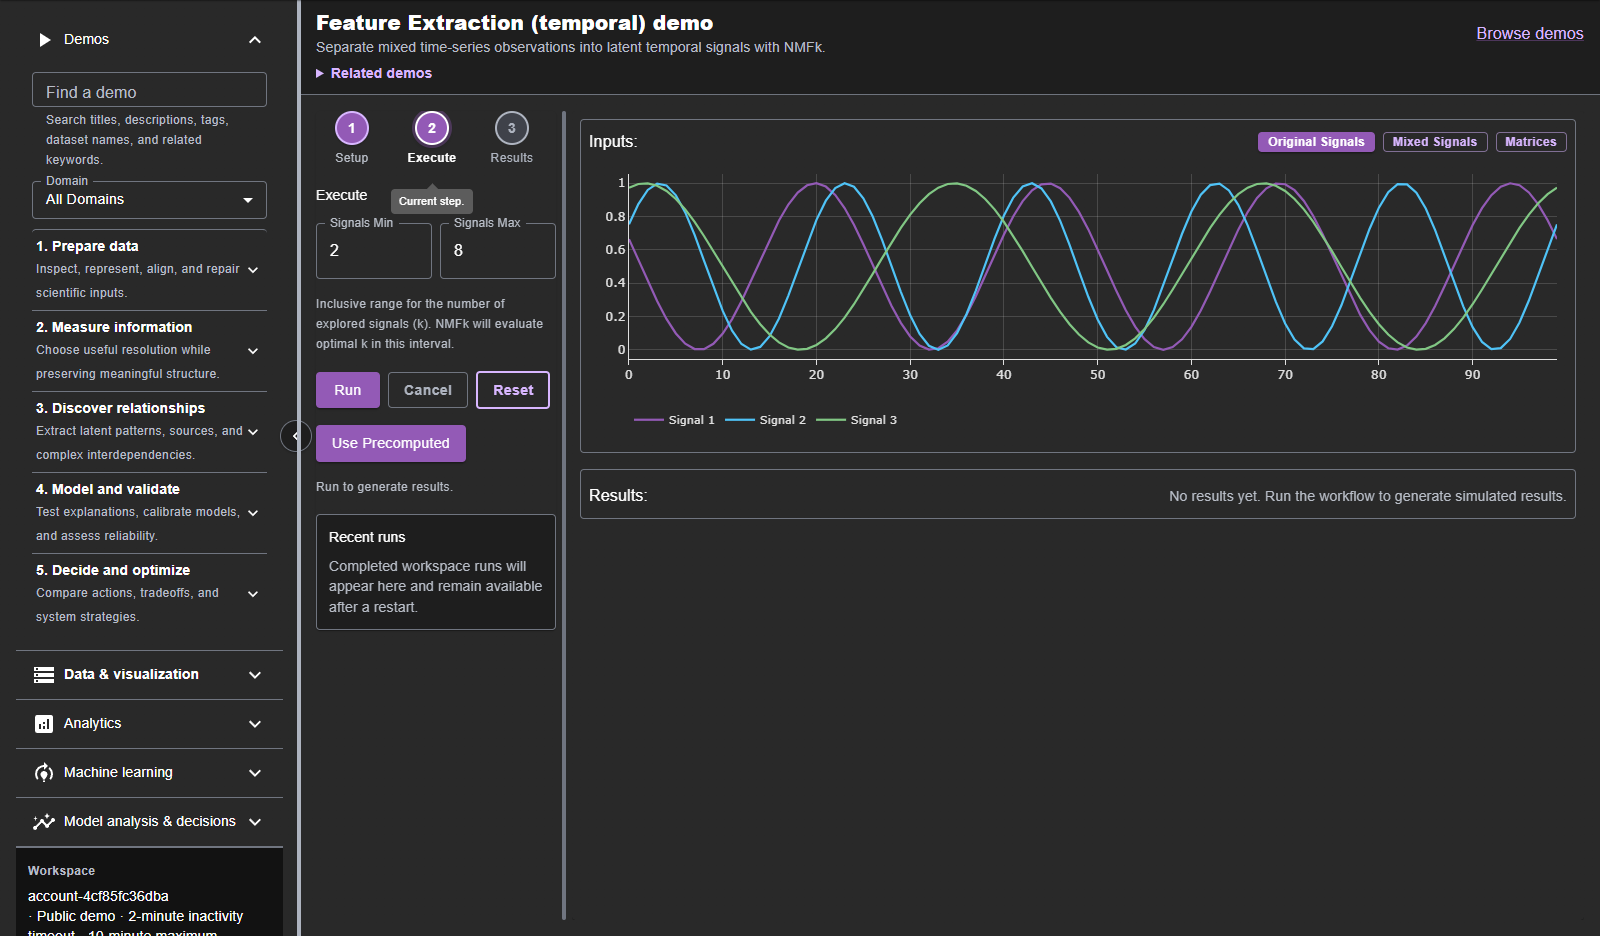Screen dimensions: 1600x936
Task: Click the Analytics chart icon
Action: pyautogui.click(x=44, y=724)
